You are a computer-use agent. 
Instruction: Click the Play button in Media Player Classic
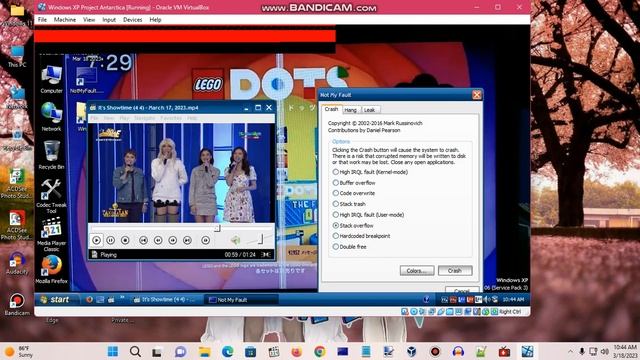pos(96,240)
